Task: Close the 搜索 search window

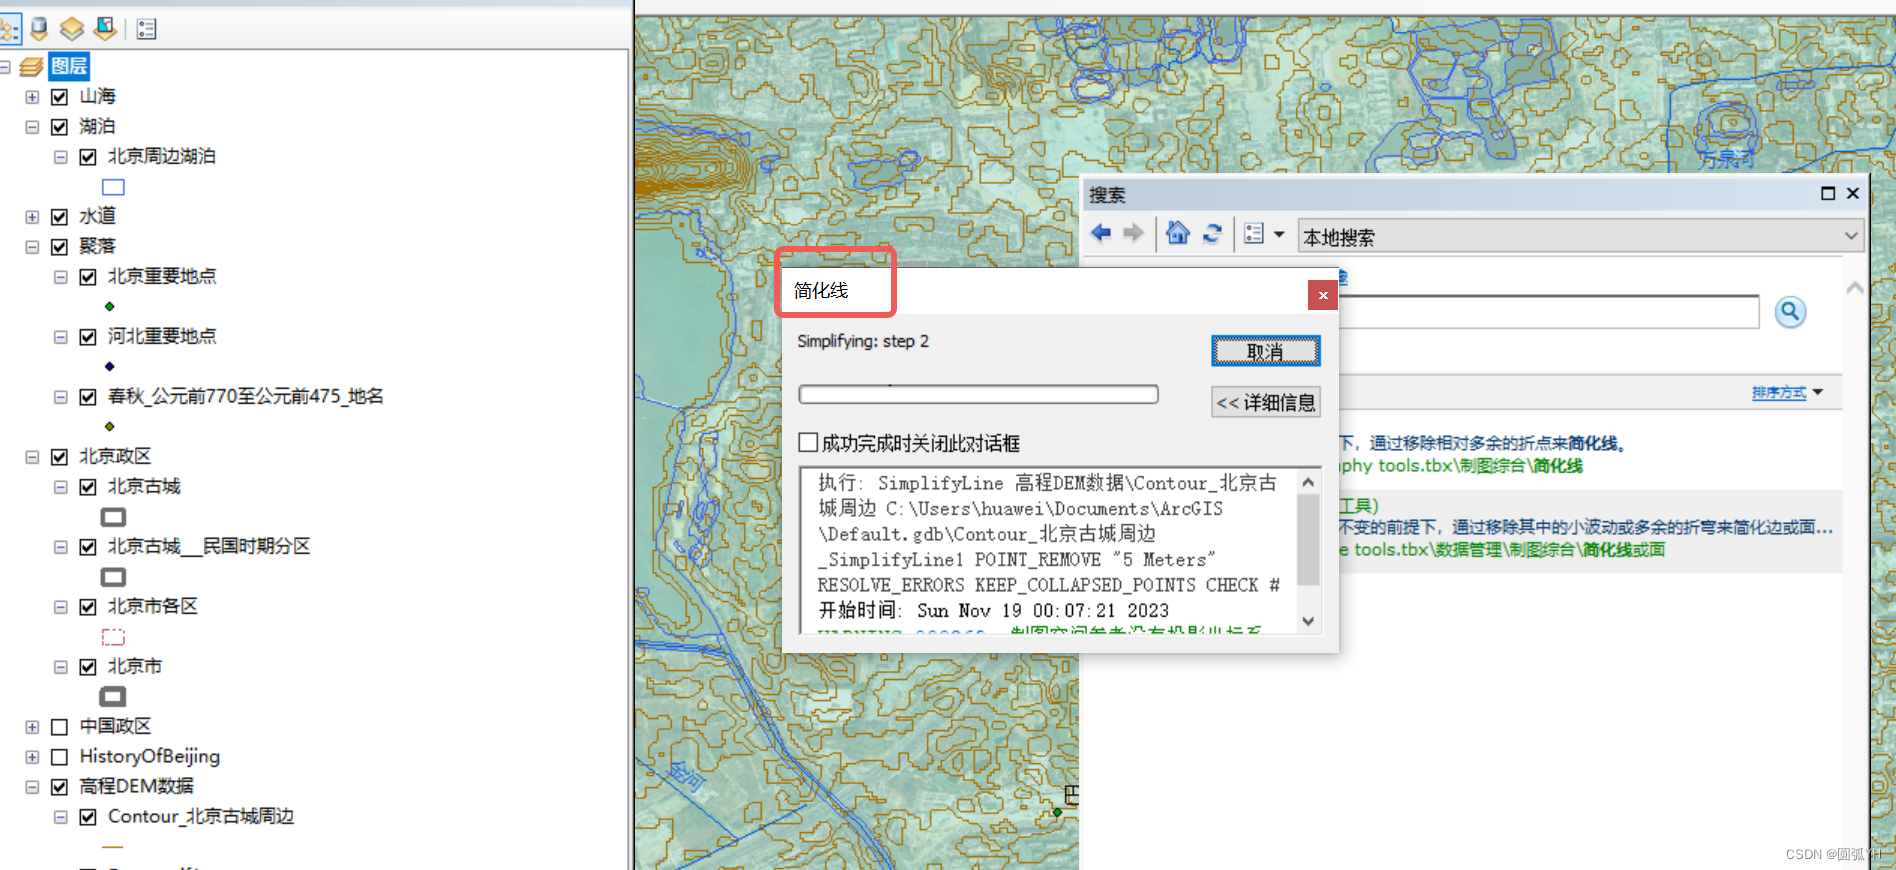Action: tap(1853, 193)
